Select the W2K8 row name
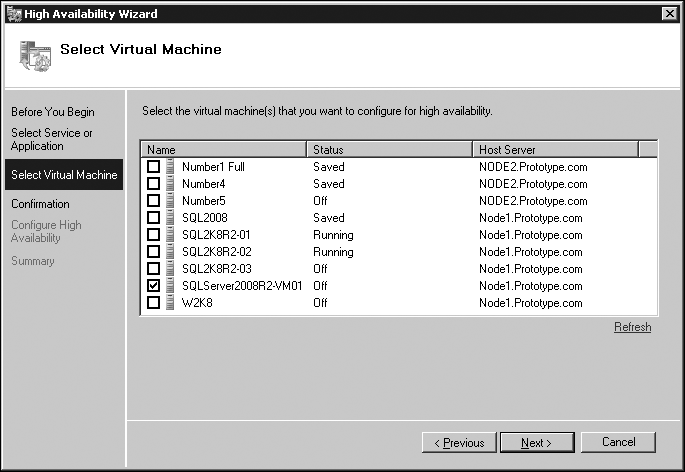The height and width of the screenshot is (472, 685). click(x=197, y=303)
